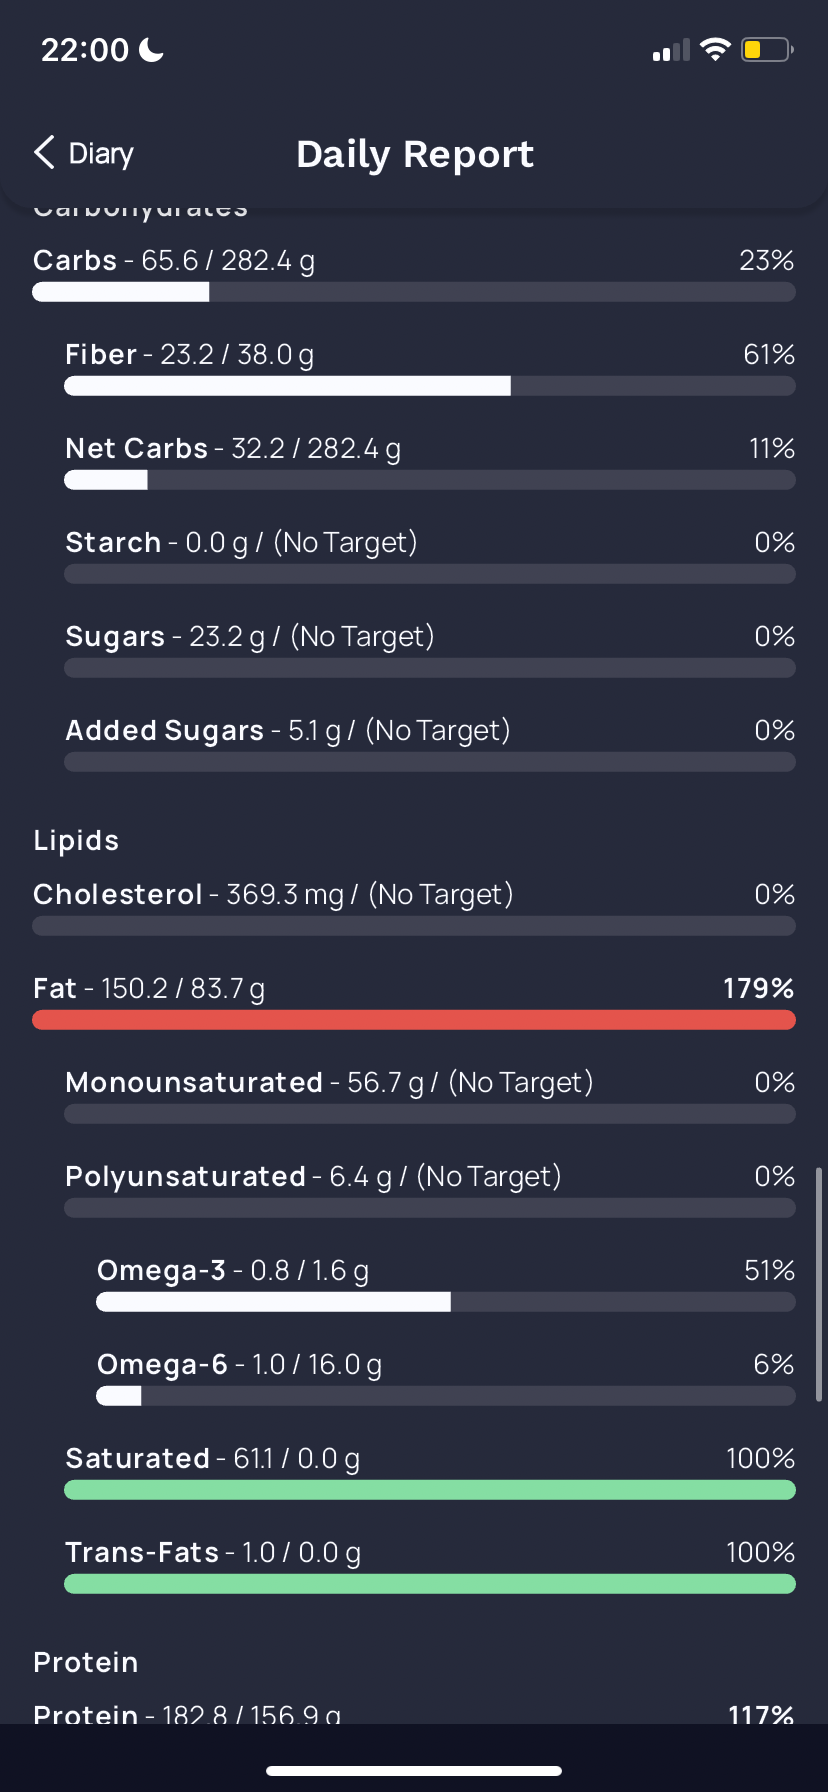The width and height of the screenshot is (828, 1792).
Task: Tap the cellular signal bars icon
Action: [x=671, y=50]
